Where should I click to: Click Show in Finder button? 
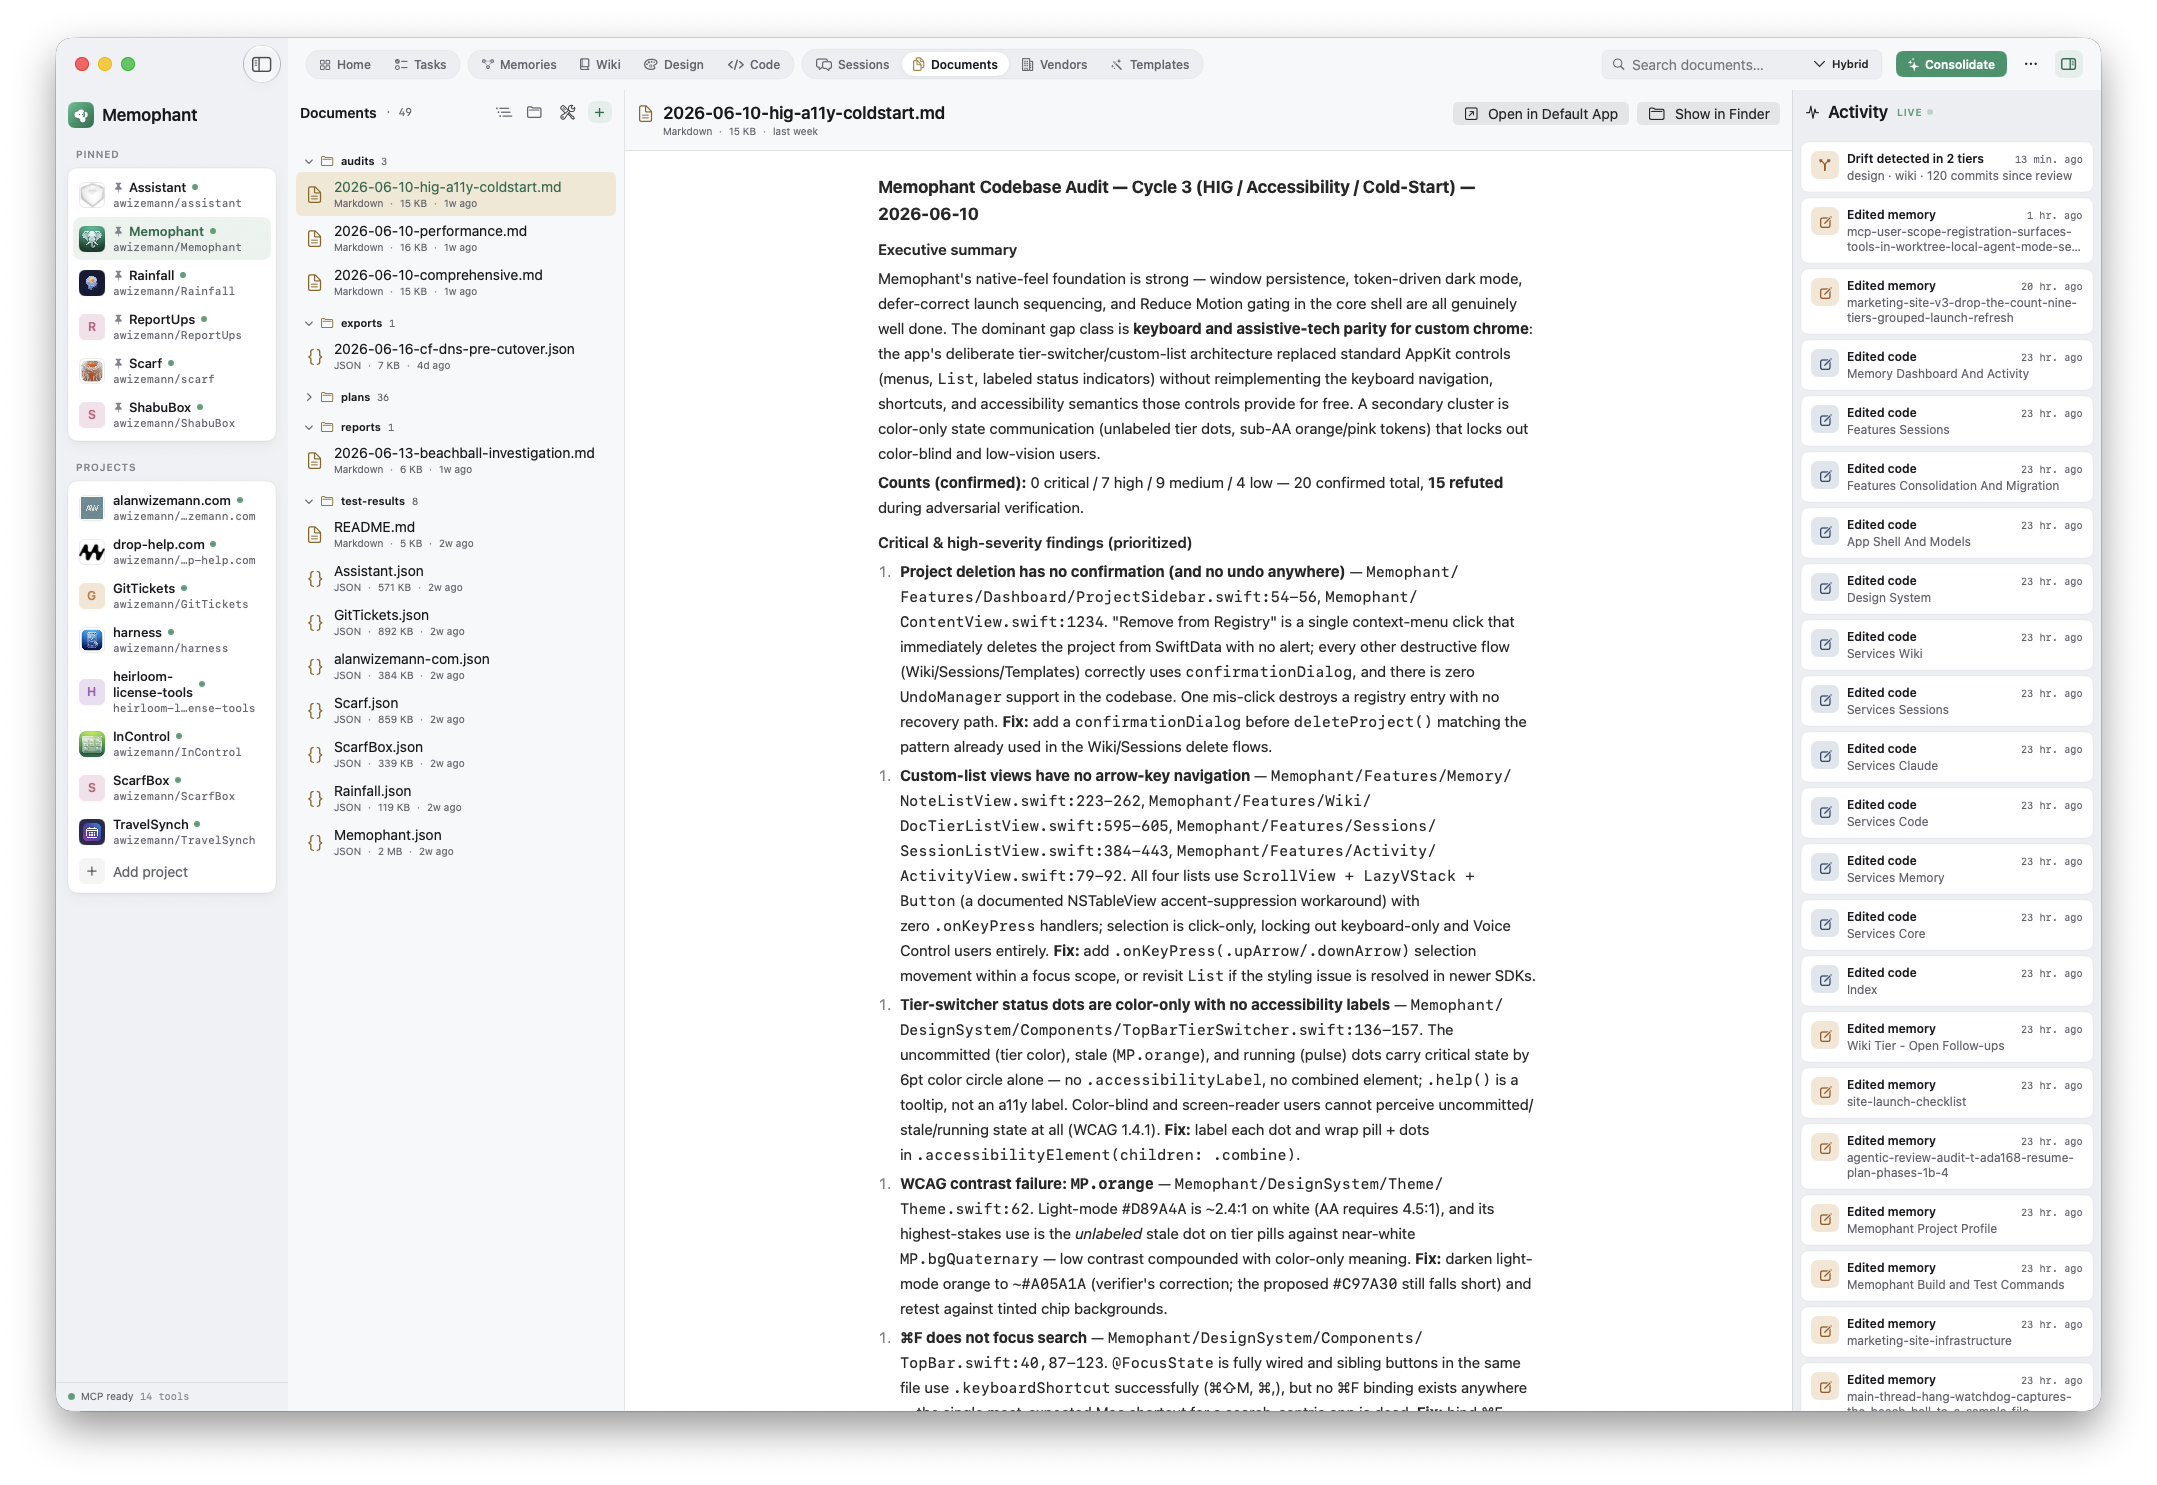(1708, 114)
